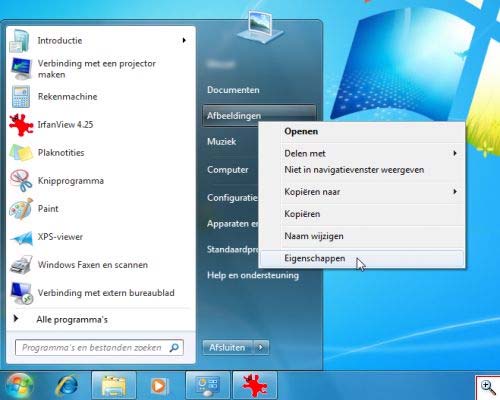Expand the Kopiëren naar submenu arrow
This screenshot has width=500, height=400.
point(455,191)
